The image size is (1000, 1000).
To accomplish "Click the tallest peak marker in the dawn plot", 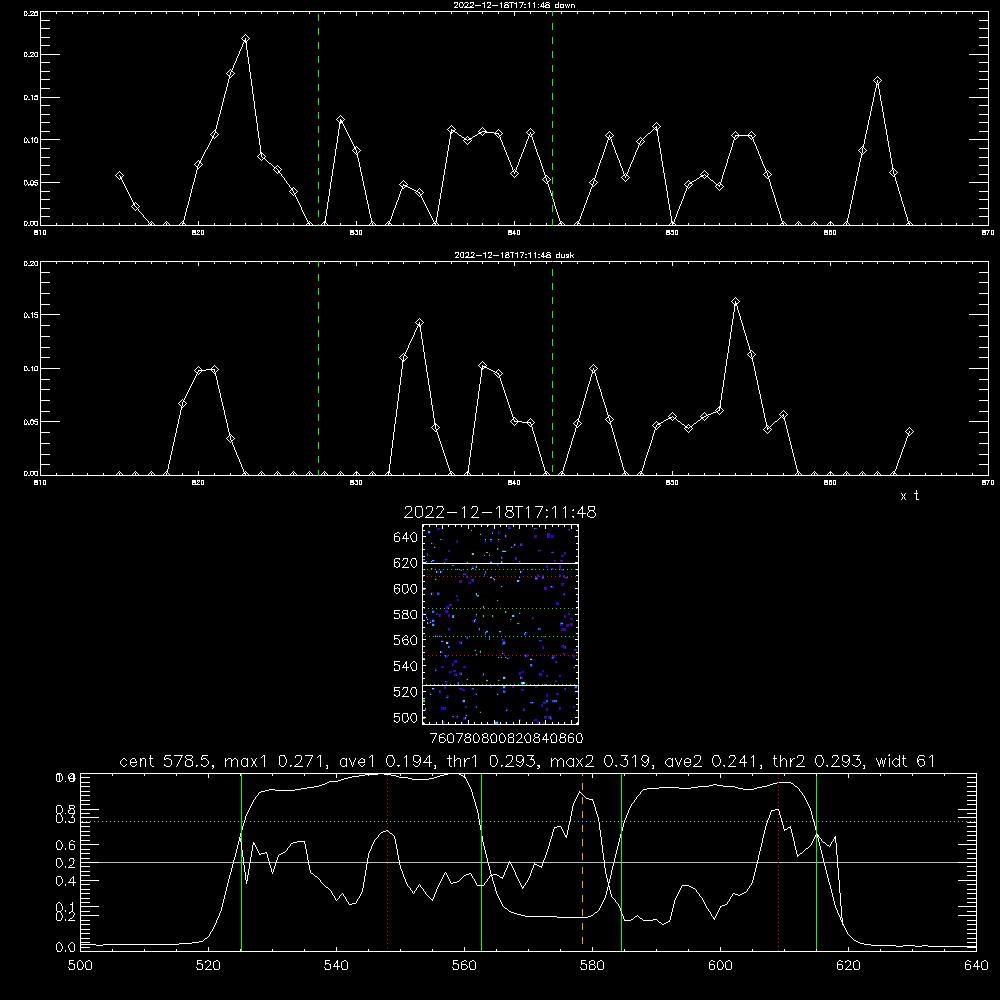I will pos(246,39).
